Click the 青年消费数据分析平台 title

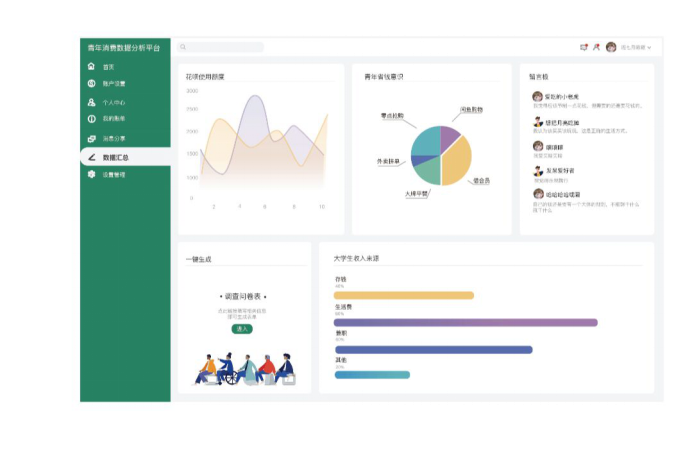(124, 48)
